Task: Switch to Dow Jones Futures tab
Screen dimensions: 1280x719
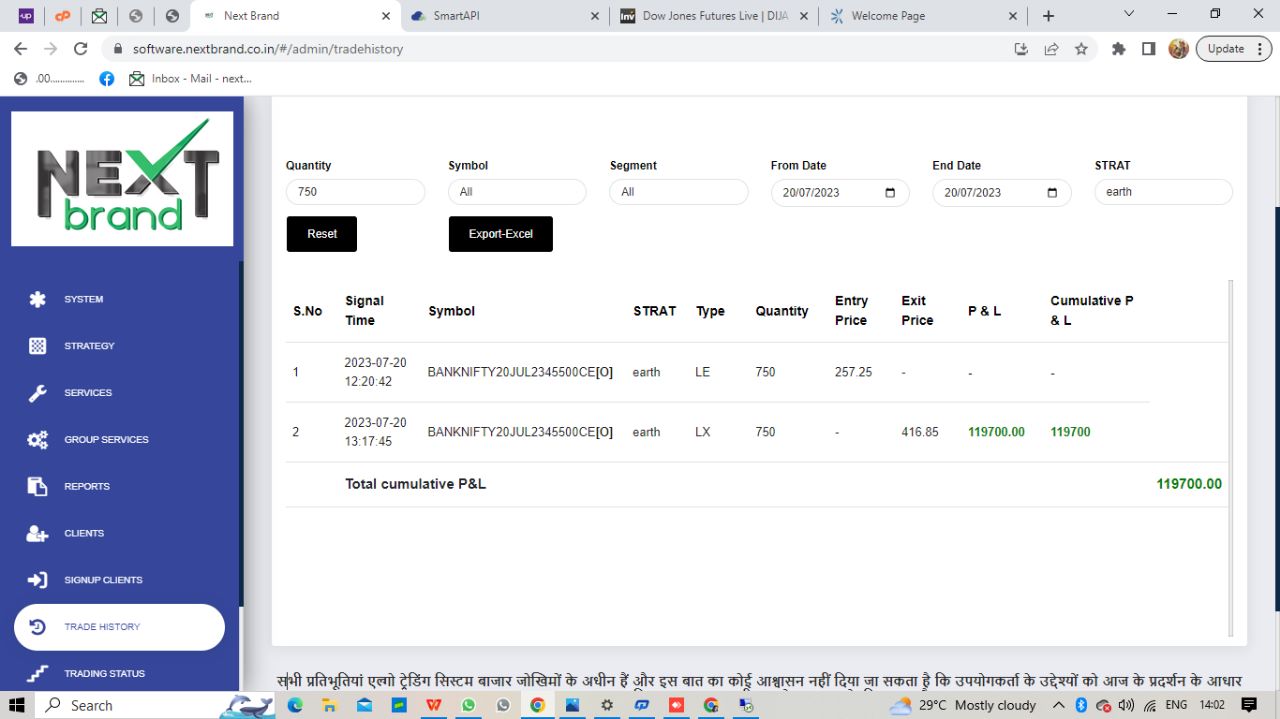Action: click(713, 16)
